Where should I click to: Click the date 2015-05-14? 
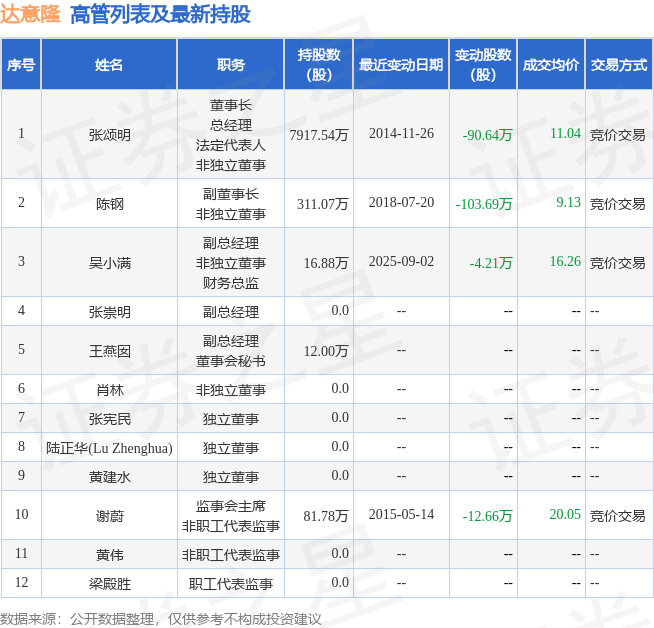pyautogui.click(x=401, y=514)
